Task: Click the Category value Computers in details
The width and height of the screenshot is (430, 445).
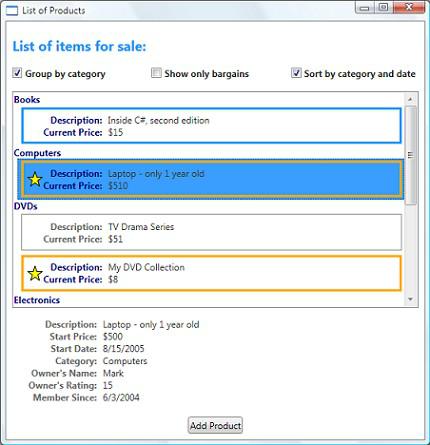Action: pos(125,361)
